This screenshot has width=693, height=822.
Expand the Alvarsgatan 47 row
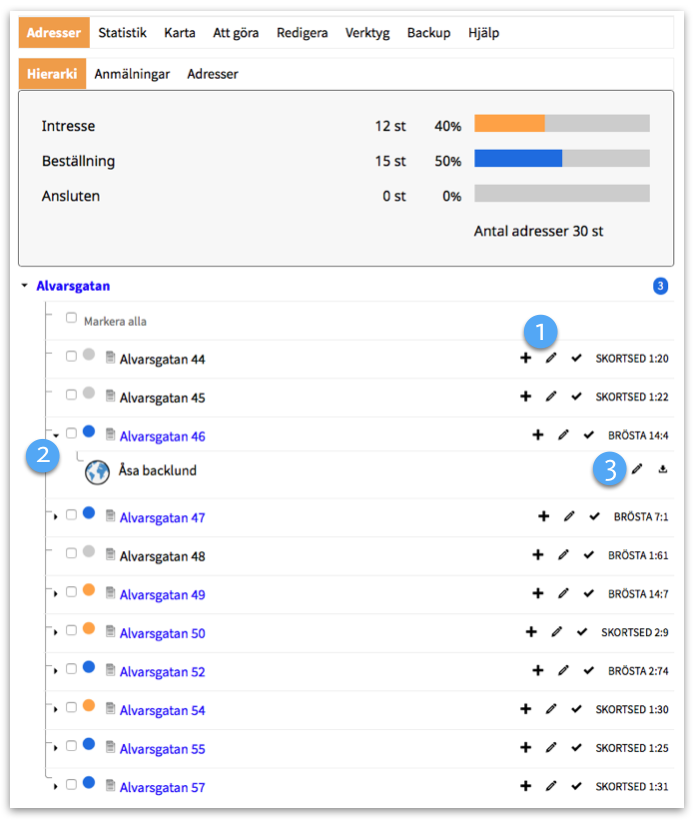(x=55, y=517)
